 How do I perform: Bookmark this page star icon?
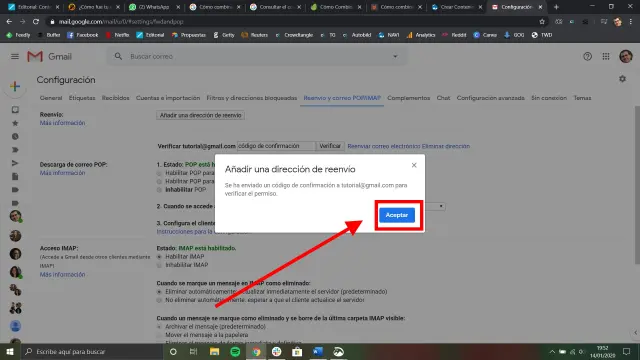coord(542,22)
